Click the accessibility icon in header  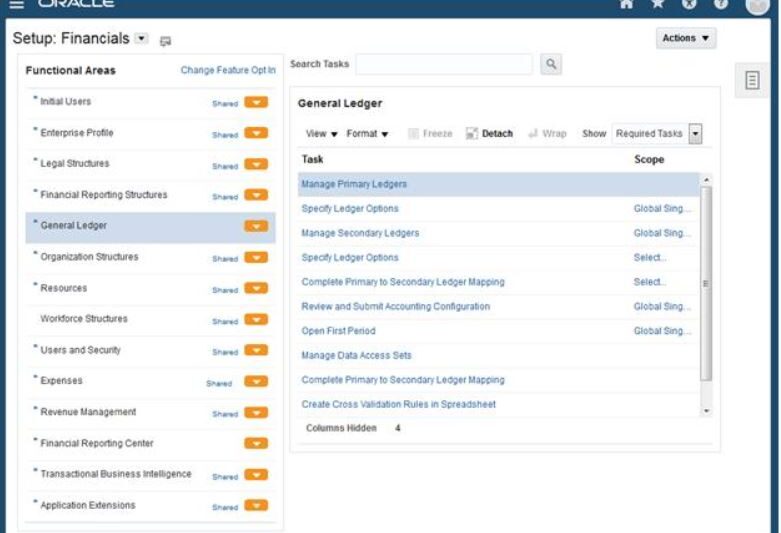point(689,4)
